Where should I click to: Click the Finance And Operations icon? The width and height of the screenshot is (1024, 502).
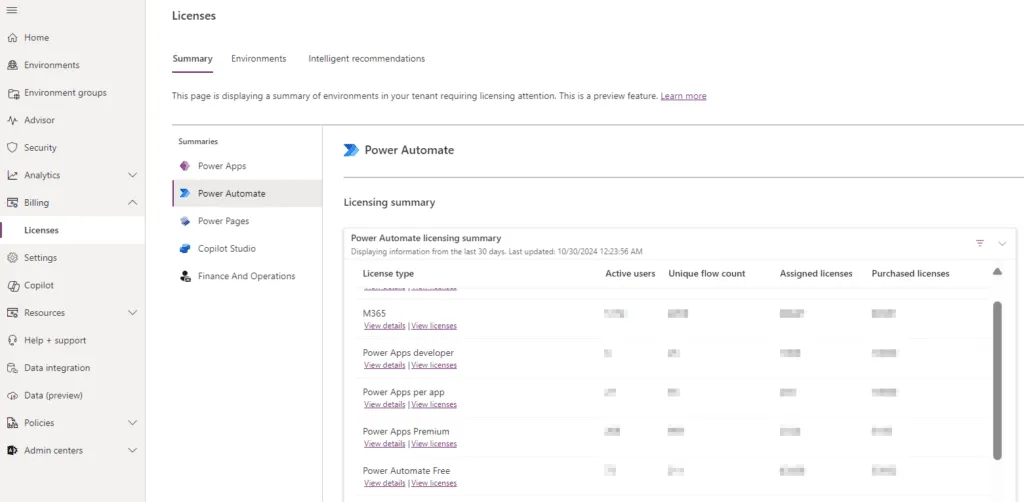coord(185,276)
